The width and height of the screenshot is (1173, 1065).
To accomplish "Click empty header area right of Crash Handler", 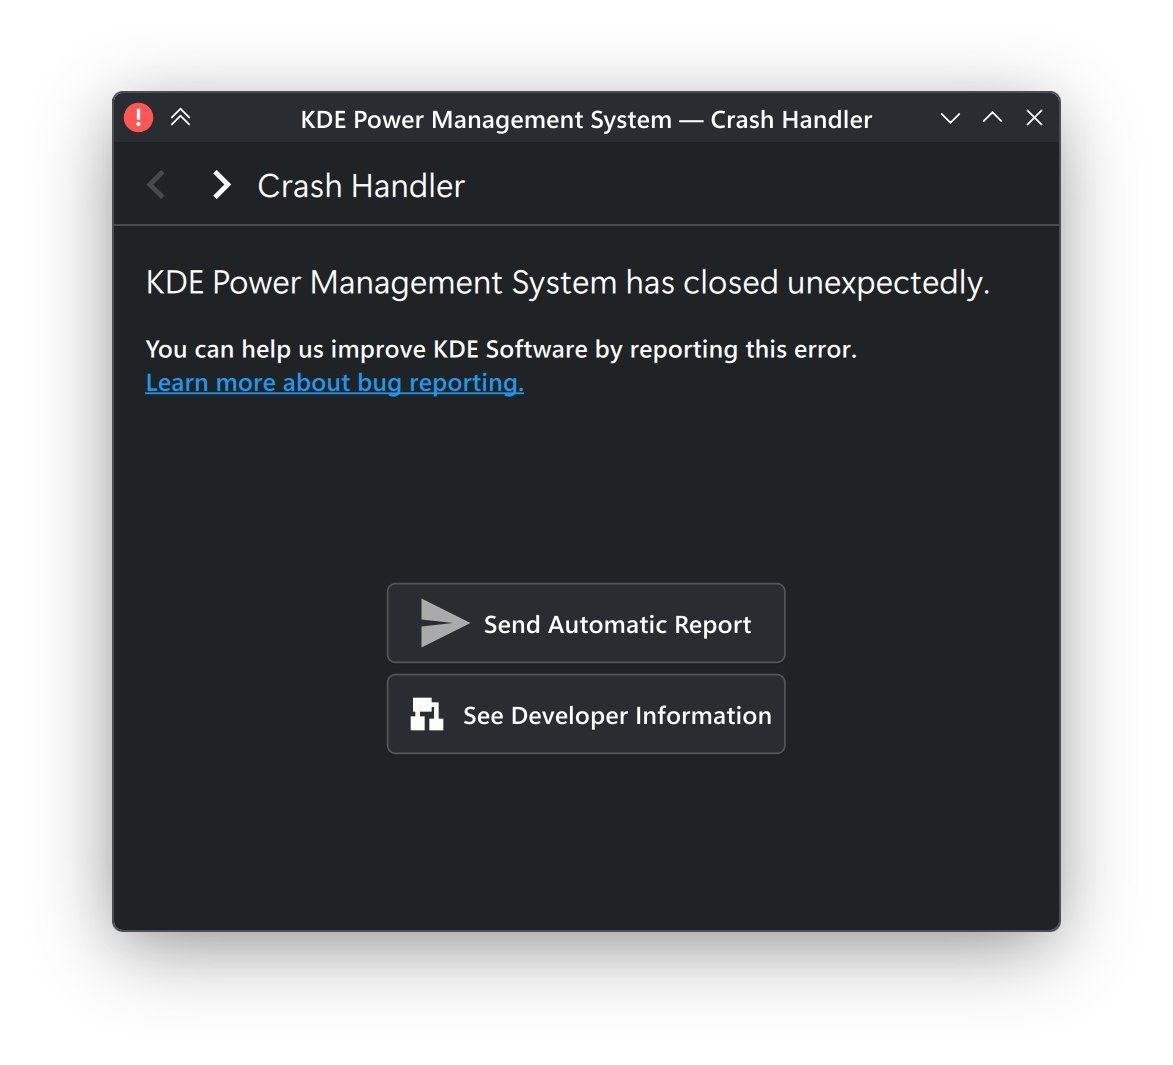I will point(760,185).
